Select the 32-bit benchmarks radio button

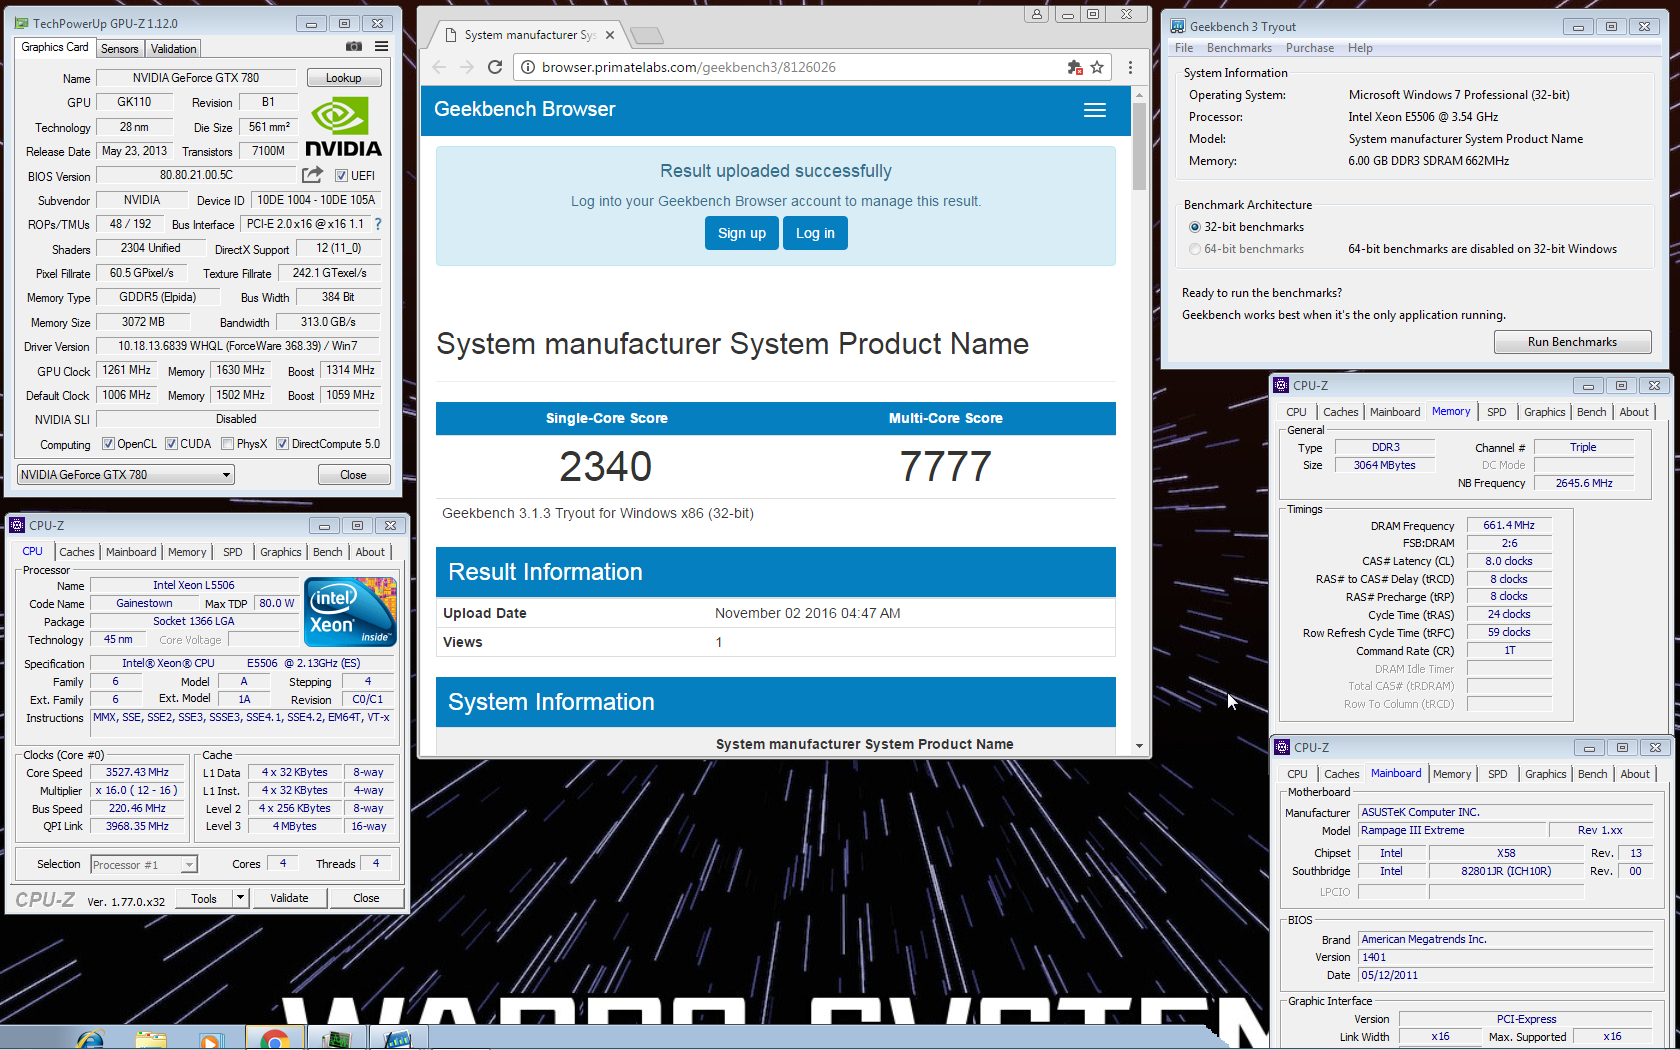[x=1195, y=227]
